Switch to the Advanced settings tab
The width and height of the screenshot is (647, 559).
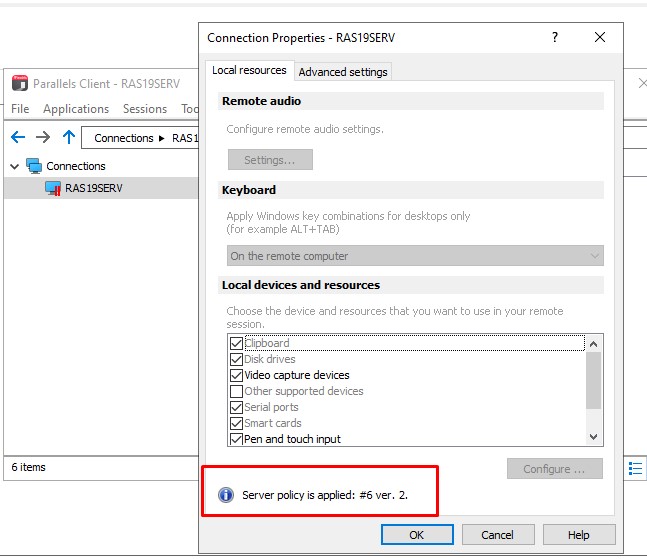pos(343,72)
